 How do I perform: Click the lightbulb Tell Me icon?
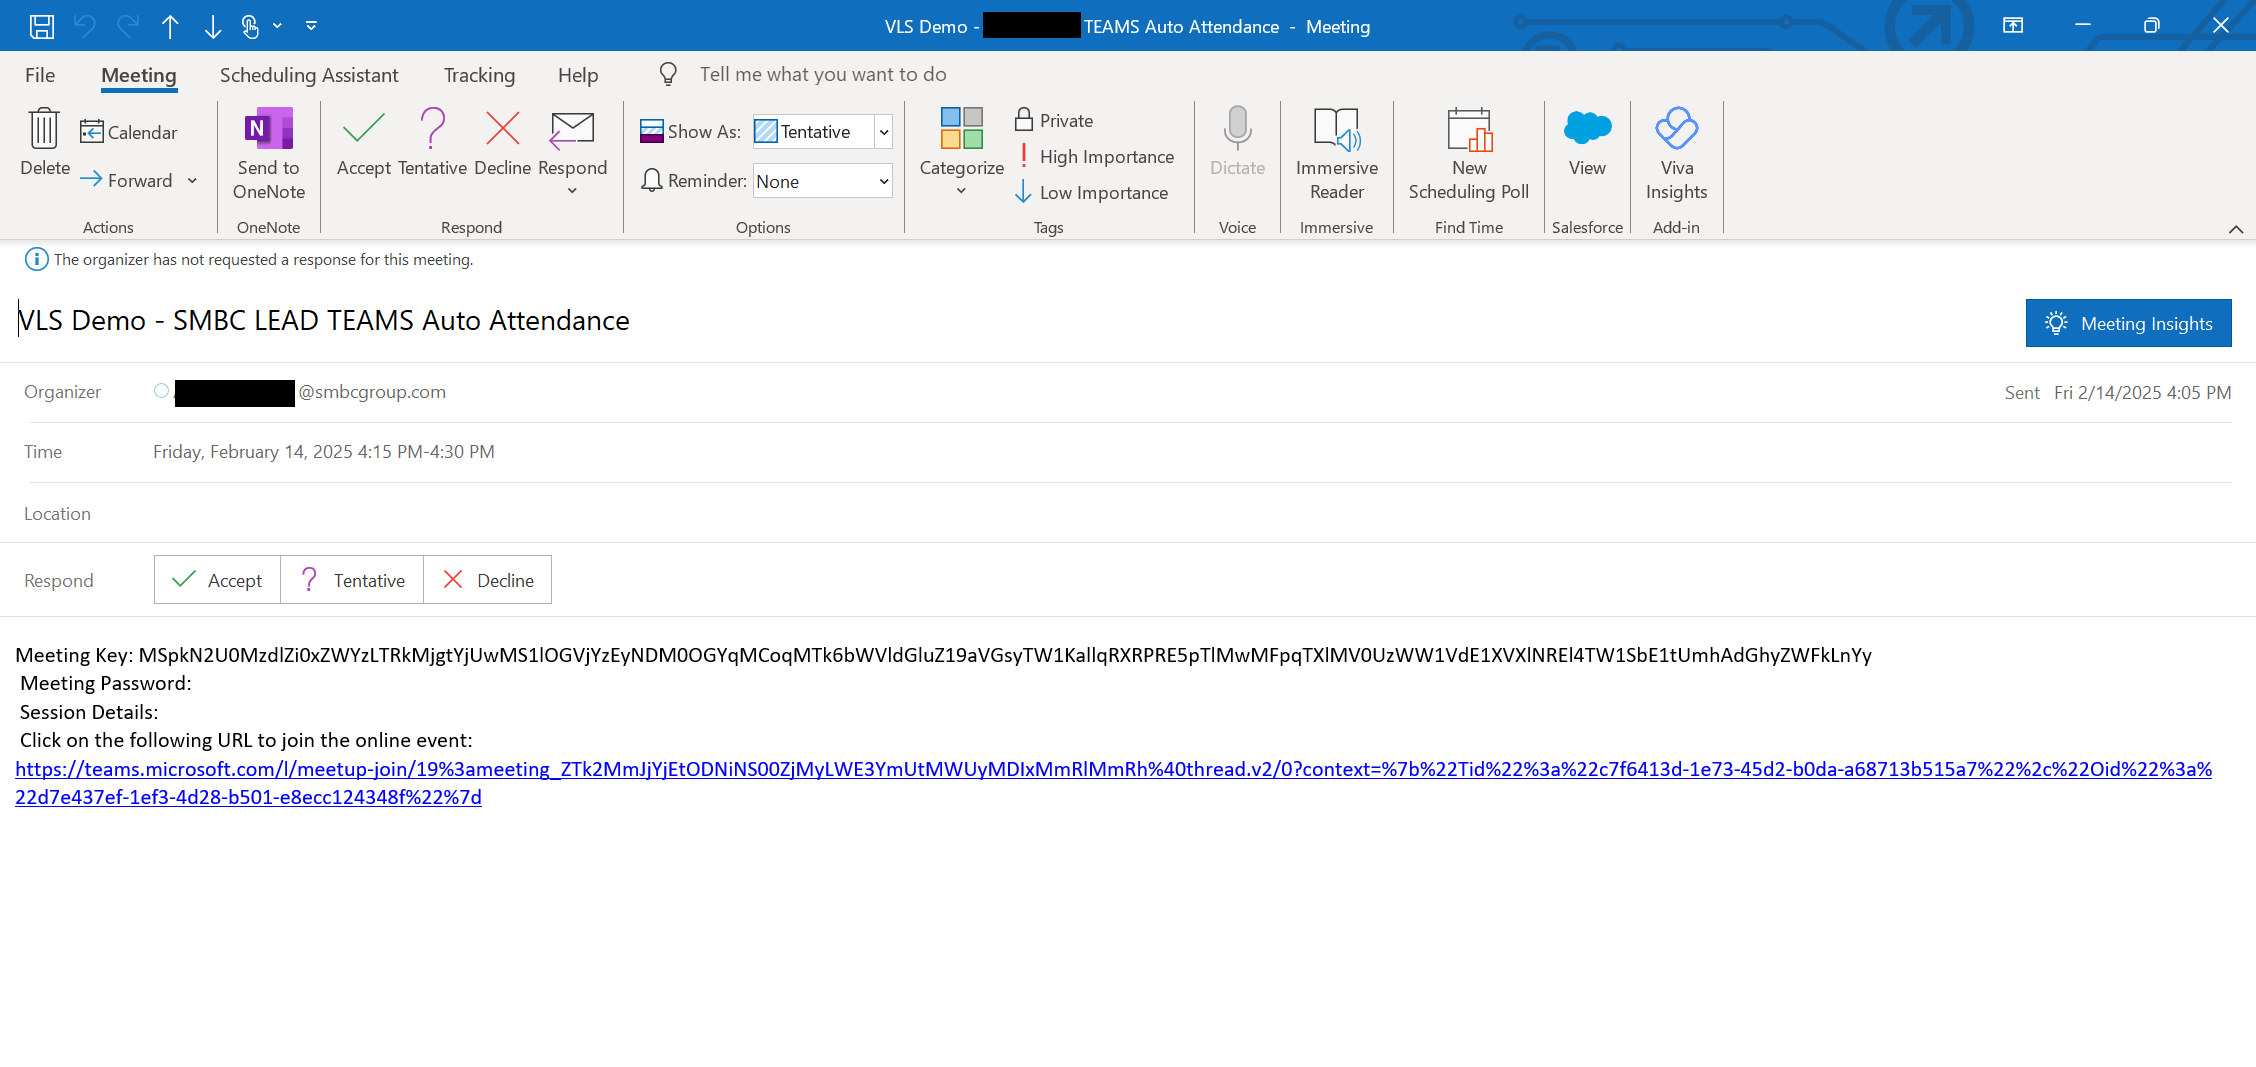click(x=668, y=74)
